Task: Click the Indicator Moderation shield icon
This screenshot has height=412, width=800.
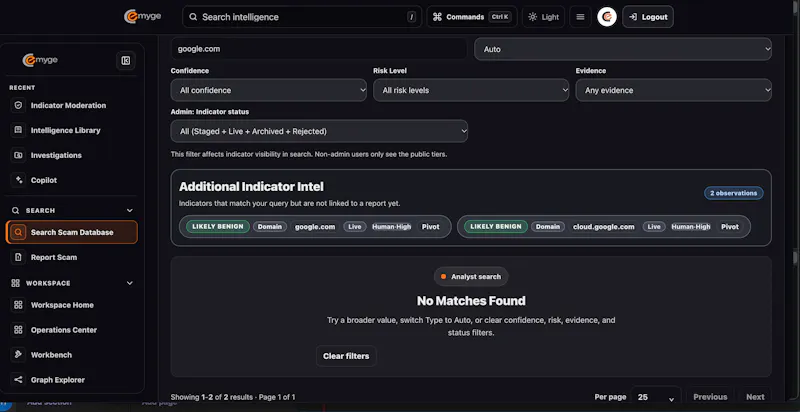Action: (x=18, y=106)
